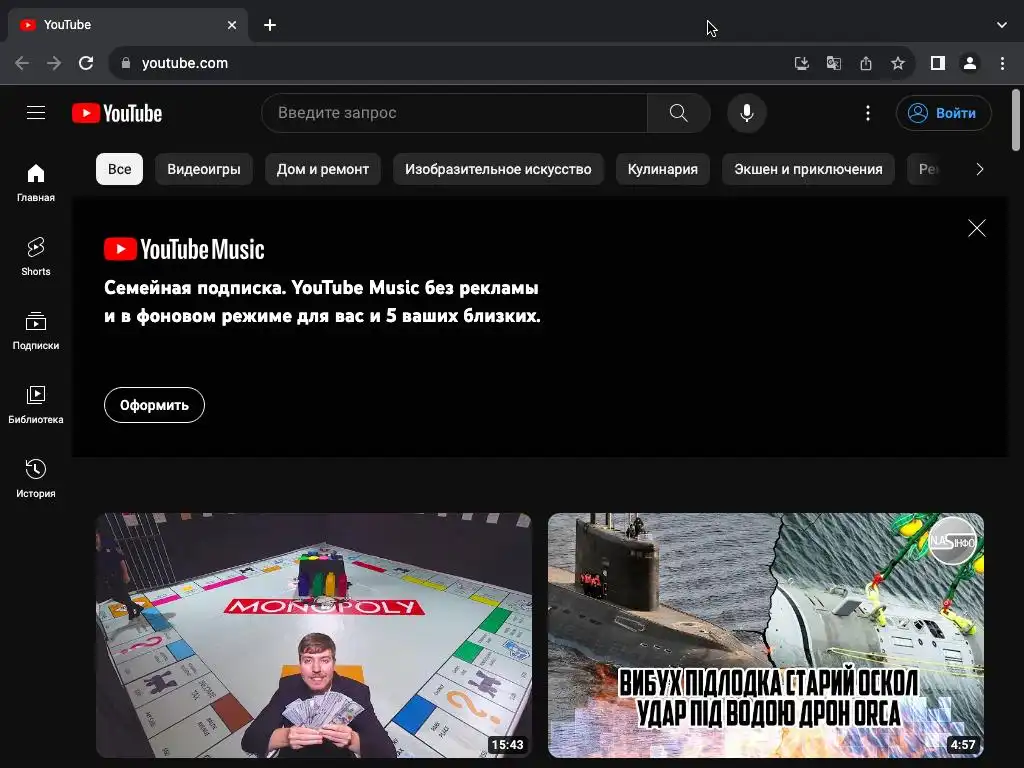Toggle the browser side panel

tap(938, 63)
